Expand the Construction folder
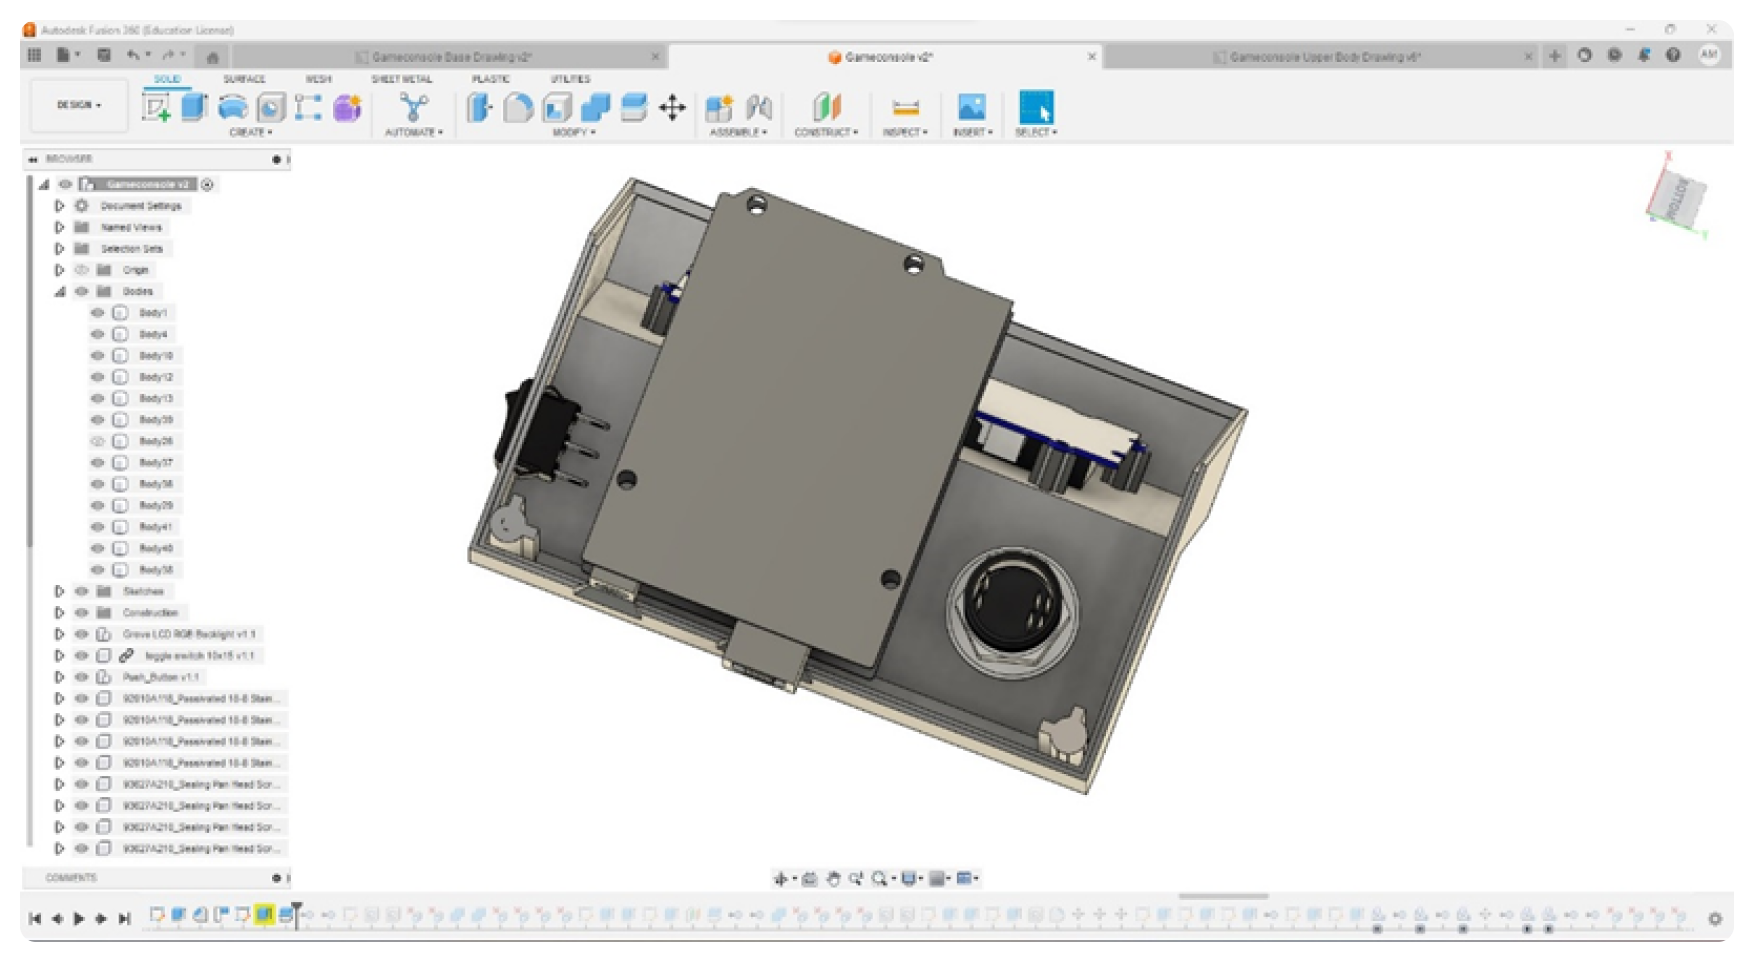1754x962 pixels. pyautogui.click(x=59, y=613)
